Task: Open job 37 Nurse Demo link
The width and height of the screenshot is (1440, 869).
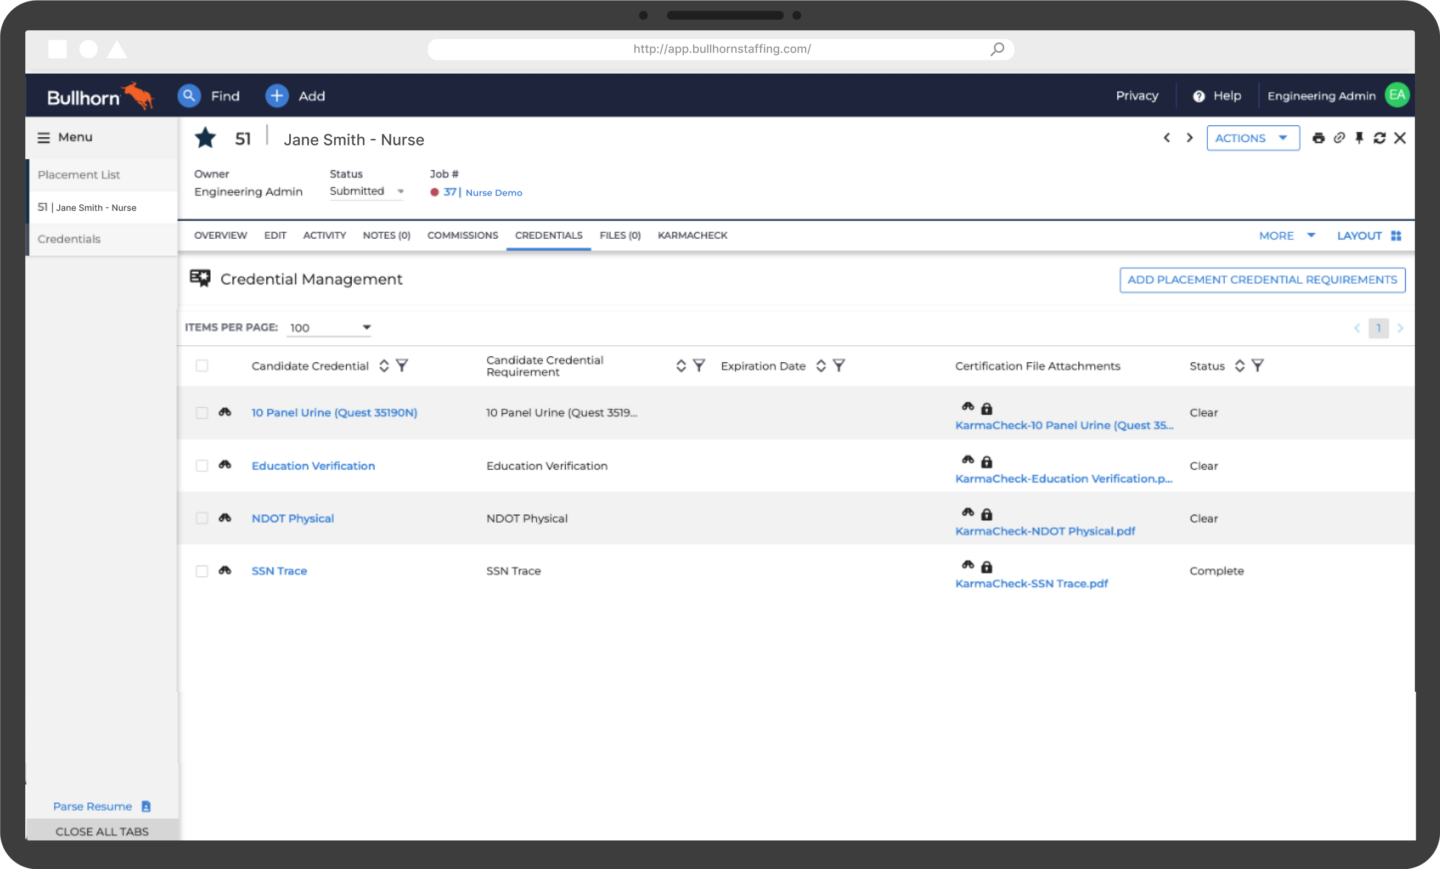Action: tap(483, 192)
